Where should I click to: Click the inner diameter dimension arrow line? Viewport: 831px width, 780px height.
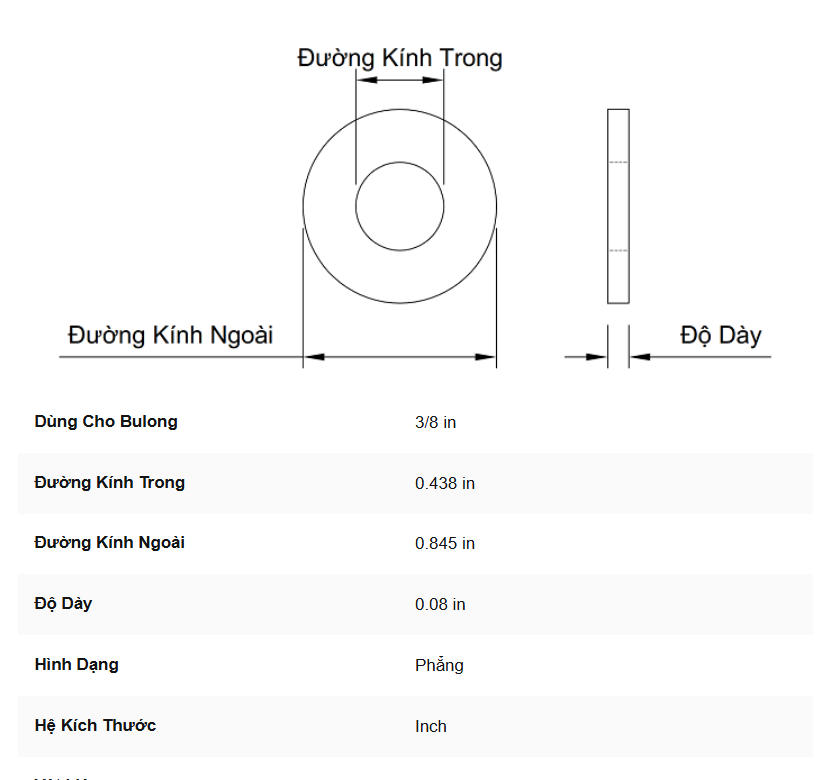click(x=400, y=80)
